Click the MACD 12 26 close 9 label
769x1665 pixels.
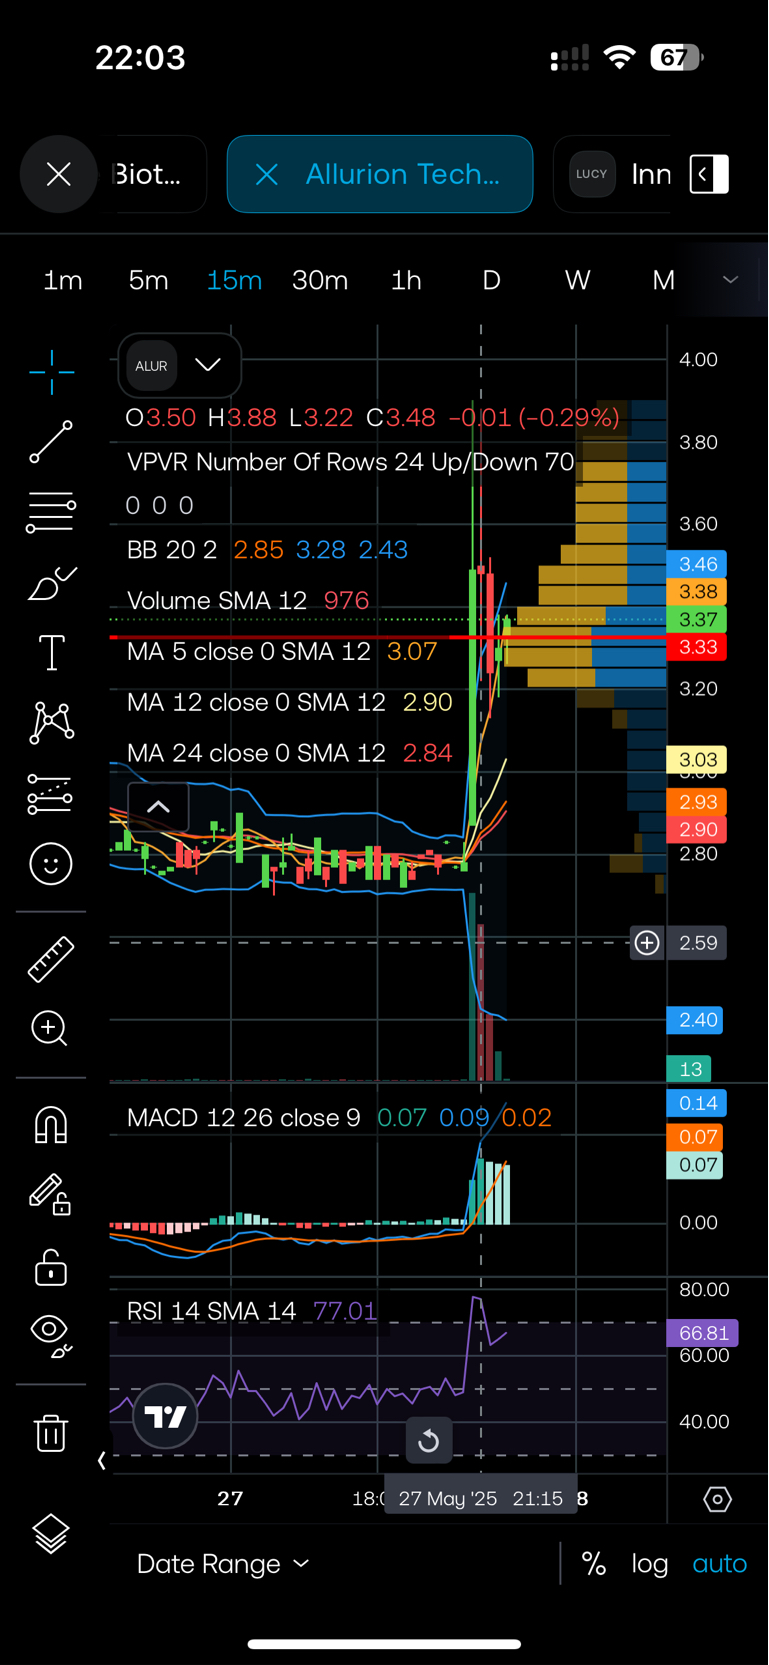click(x=244, y=1118)
